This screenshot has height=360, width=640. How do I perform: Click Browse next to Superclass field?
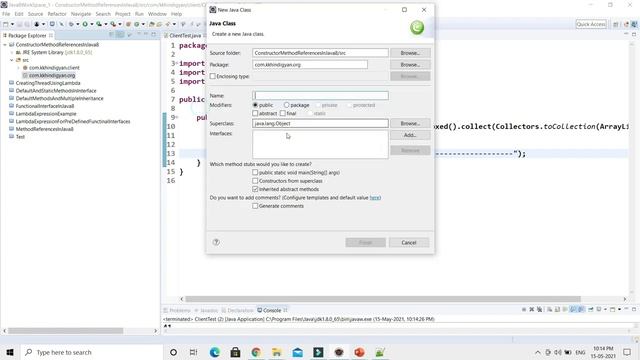[x=410, y=123]
